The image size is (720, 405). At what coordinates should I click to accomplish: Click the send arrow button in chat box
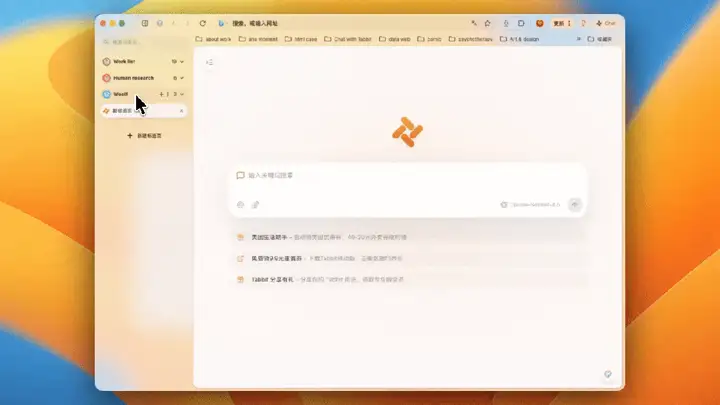[x=574, y=205]
